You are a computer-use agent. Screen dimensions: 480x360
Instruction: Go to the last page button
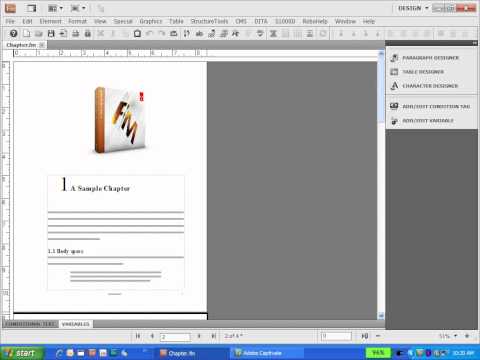214,336
